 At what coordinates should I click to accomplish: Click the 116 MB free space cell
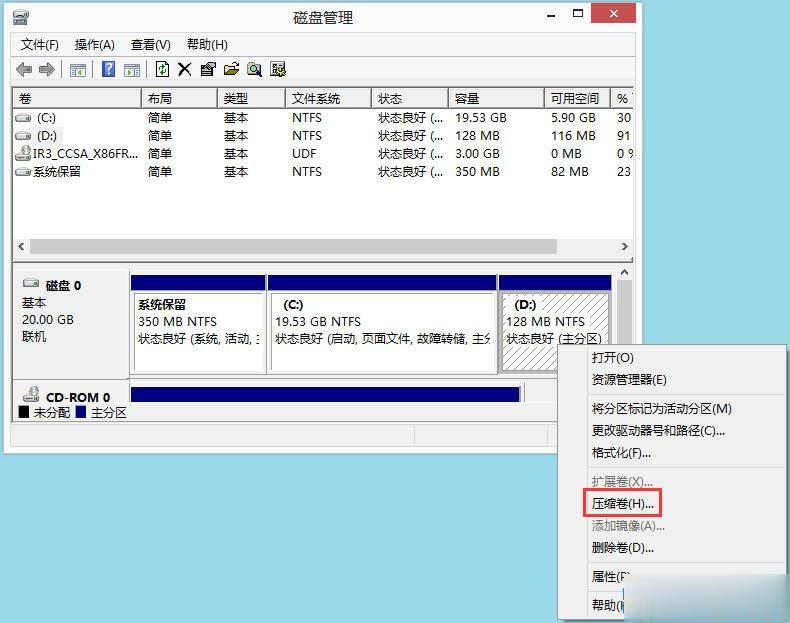tap(573, 136)
